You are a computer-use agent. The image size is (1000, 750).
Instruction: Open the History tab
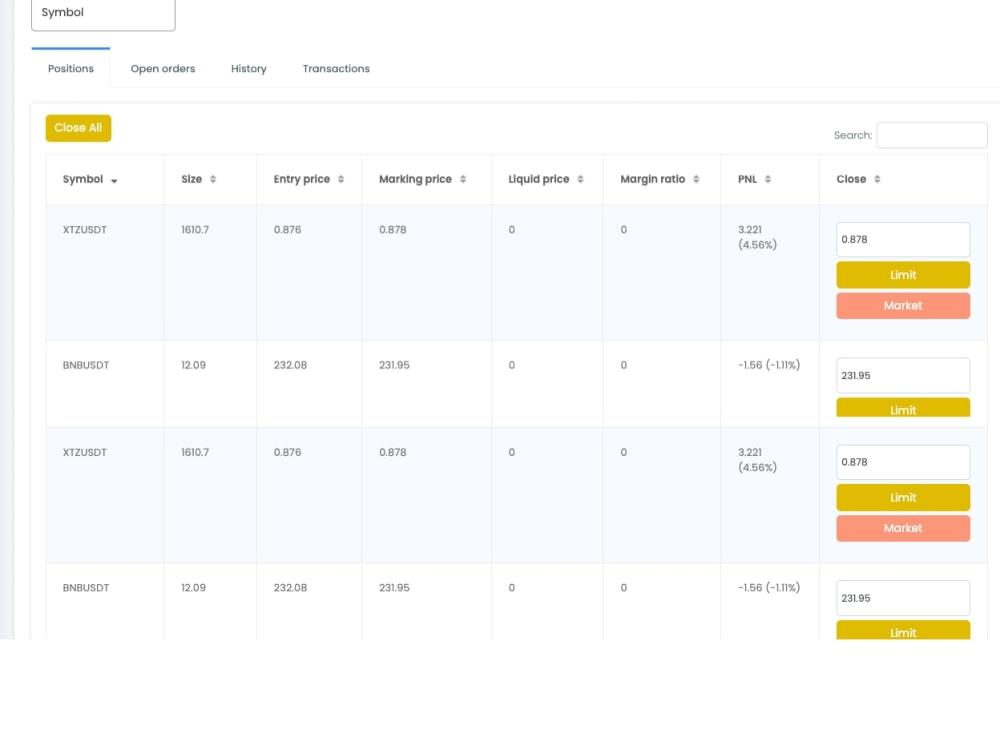coord(248,68)
